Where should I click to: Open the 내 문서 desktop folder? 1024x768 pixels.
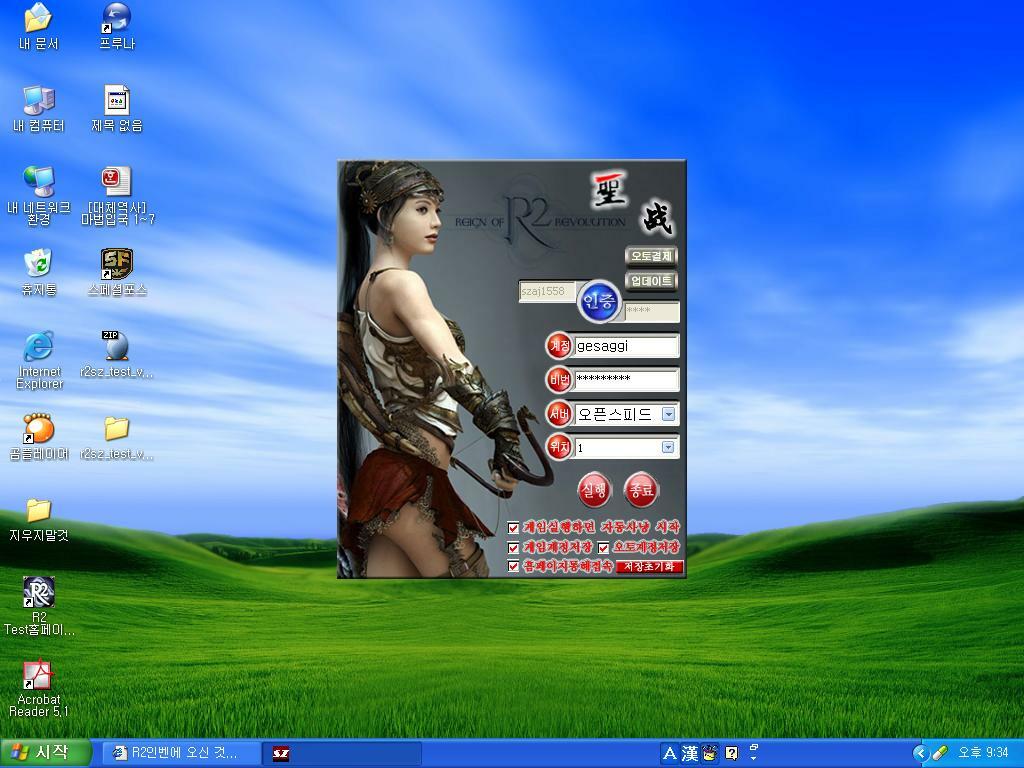[x=39, y=26]
